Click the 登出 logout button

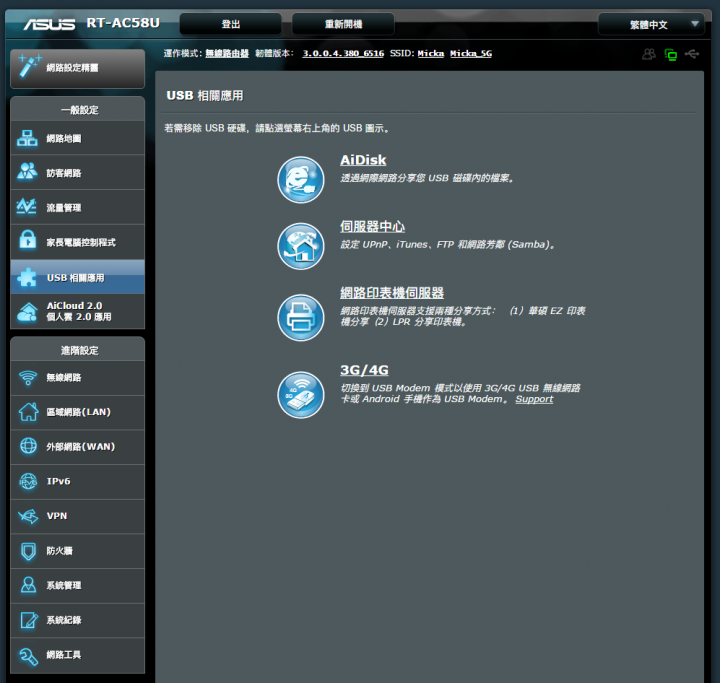pyautogui.click(x=231, y=24)
